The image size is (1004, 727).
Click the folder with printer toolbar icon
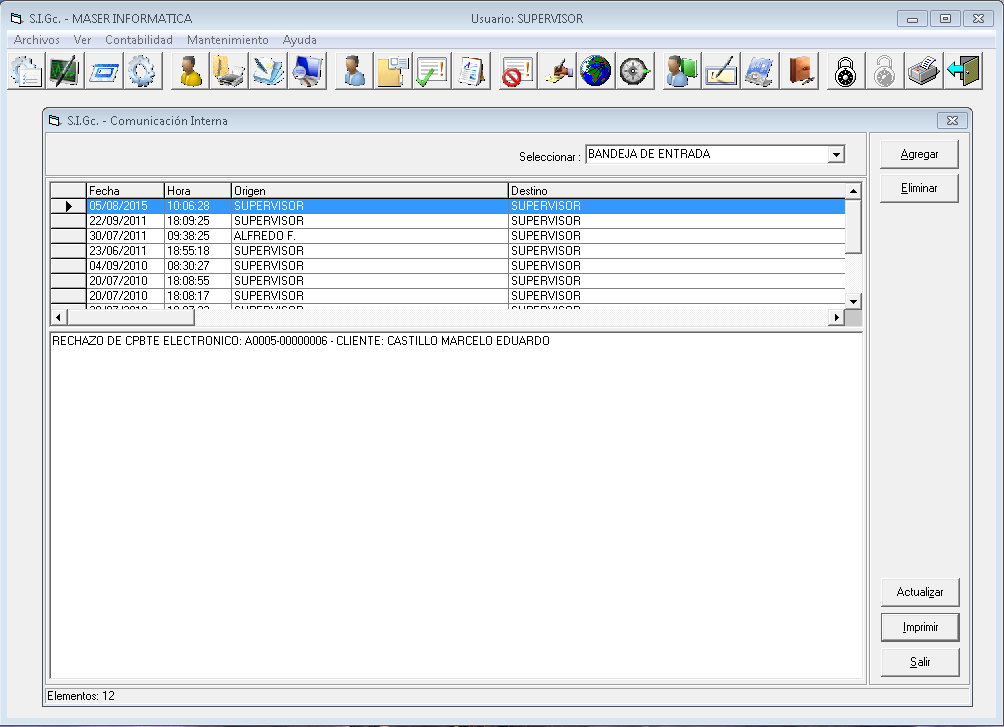tap(229, 71)
